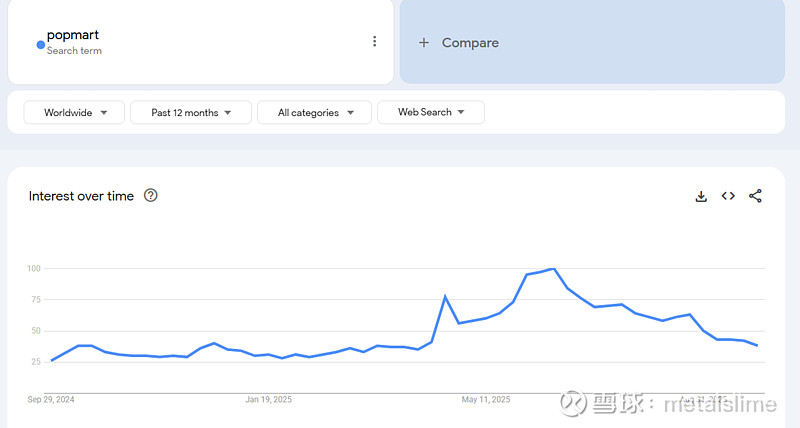Select the Sep 29, 2024 axis label

(x=51, y=399)
